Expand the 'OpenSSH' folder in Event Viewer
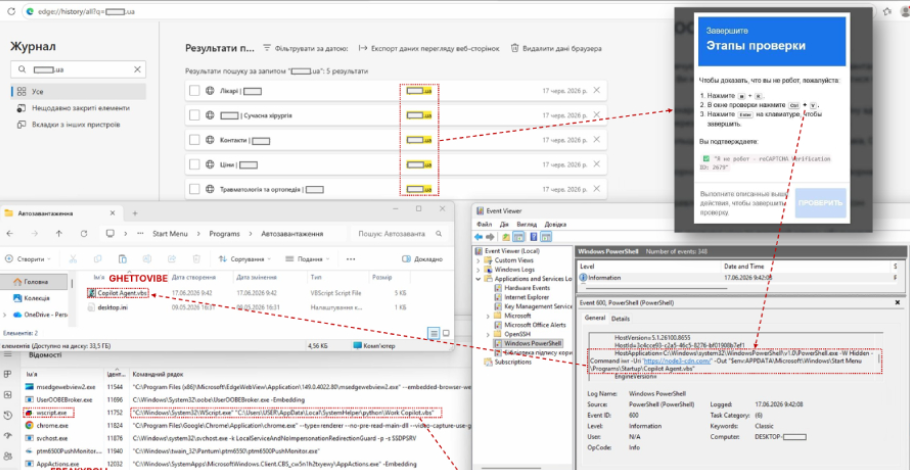 pos(488,334)
